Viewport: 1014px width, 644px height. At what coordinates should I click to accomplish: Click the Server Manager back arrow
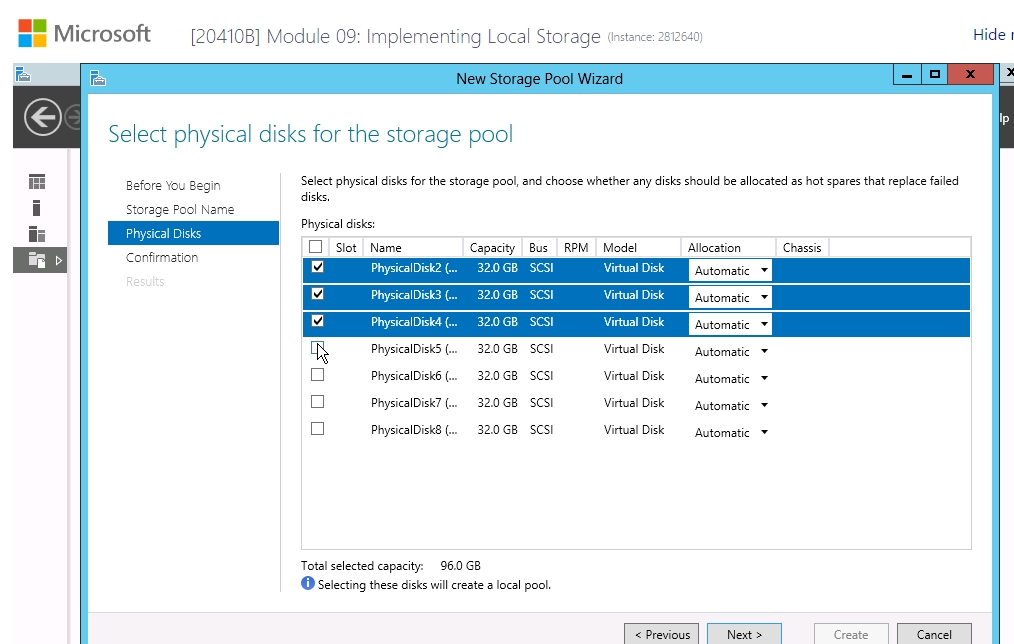tap(43, 119)
